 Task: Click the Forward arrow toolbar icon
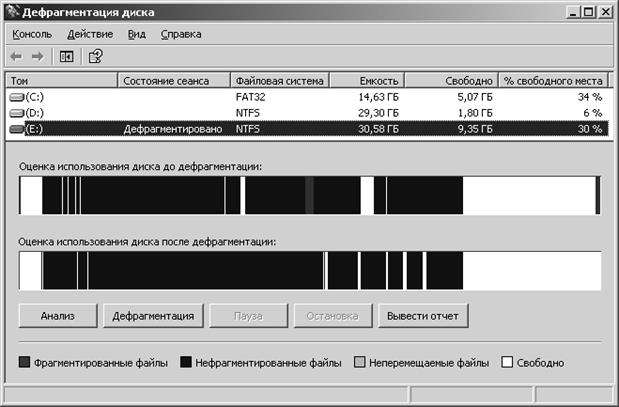[x=38, y=56]
